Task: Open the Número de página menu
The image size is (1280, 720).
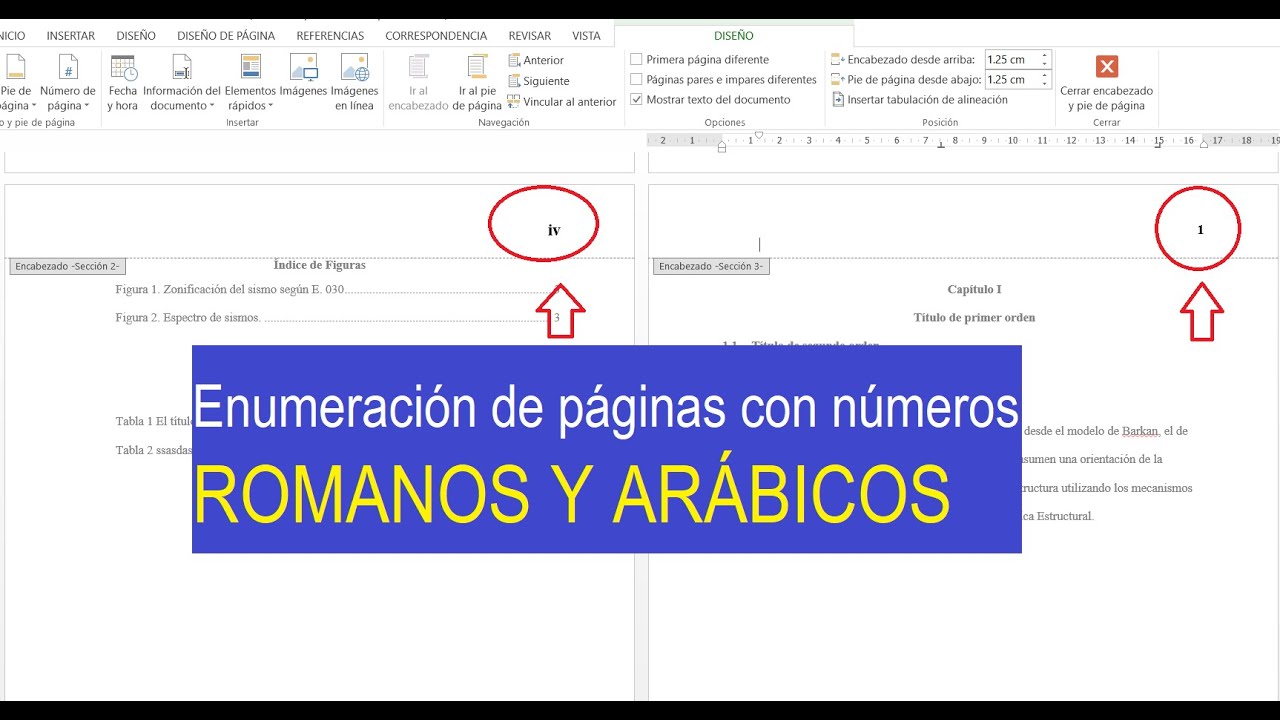Action: (67, 83)
